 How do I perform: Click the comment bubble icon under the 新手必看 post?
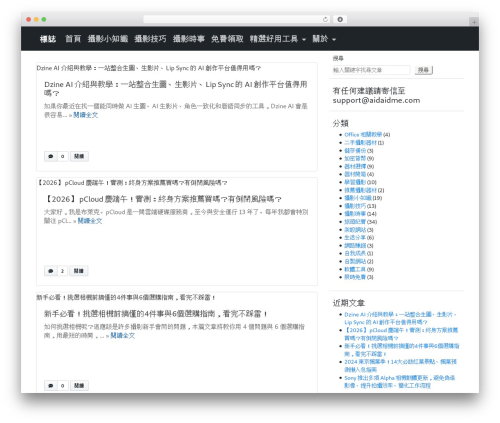[51, 386]
